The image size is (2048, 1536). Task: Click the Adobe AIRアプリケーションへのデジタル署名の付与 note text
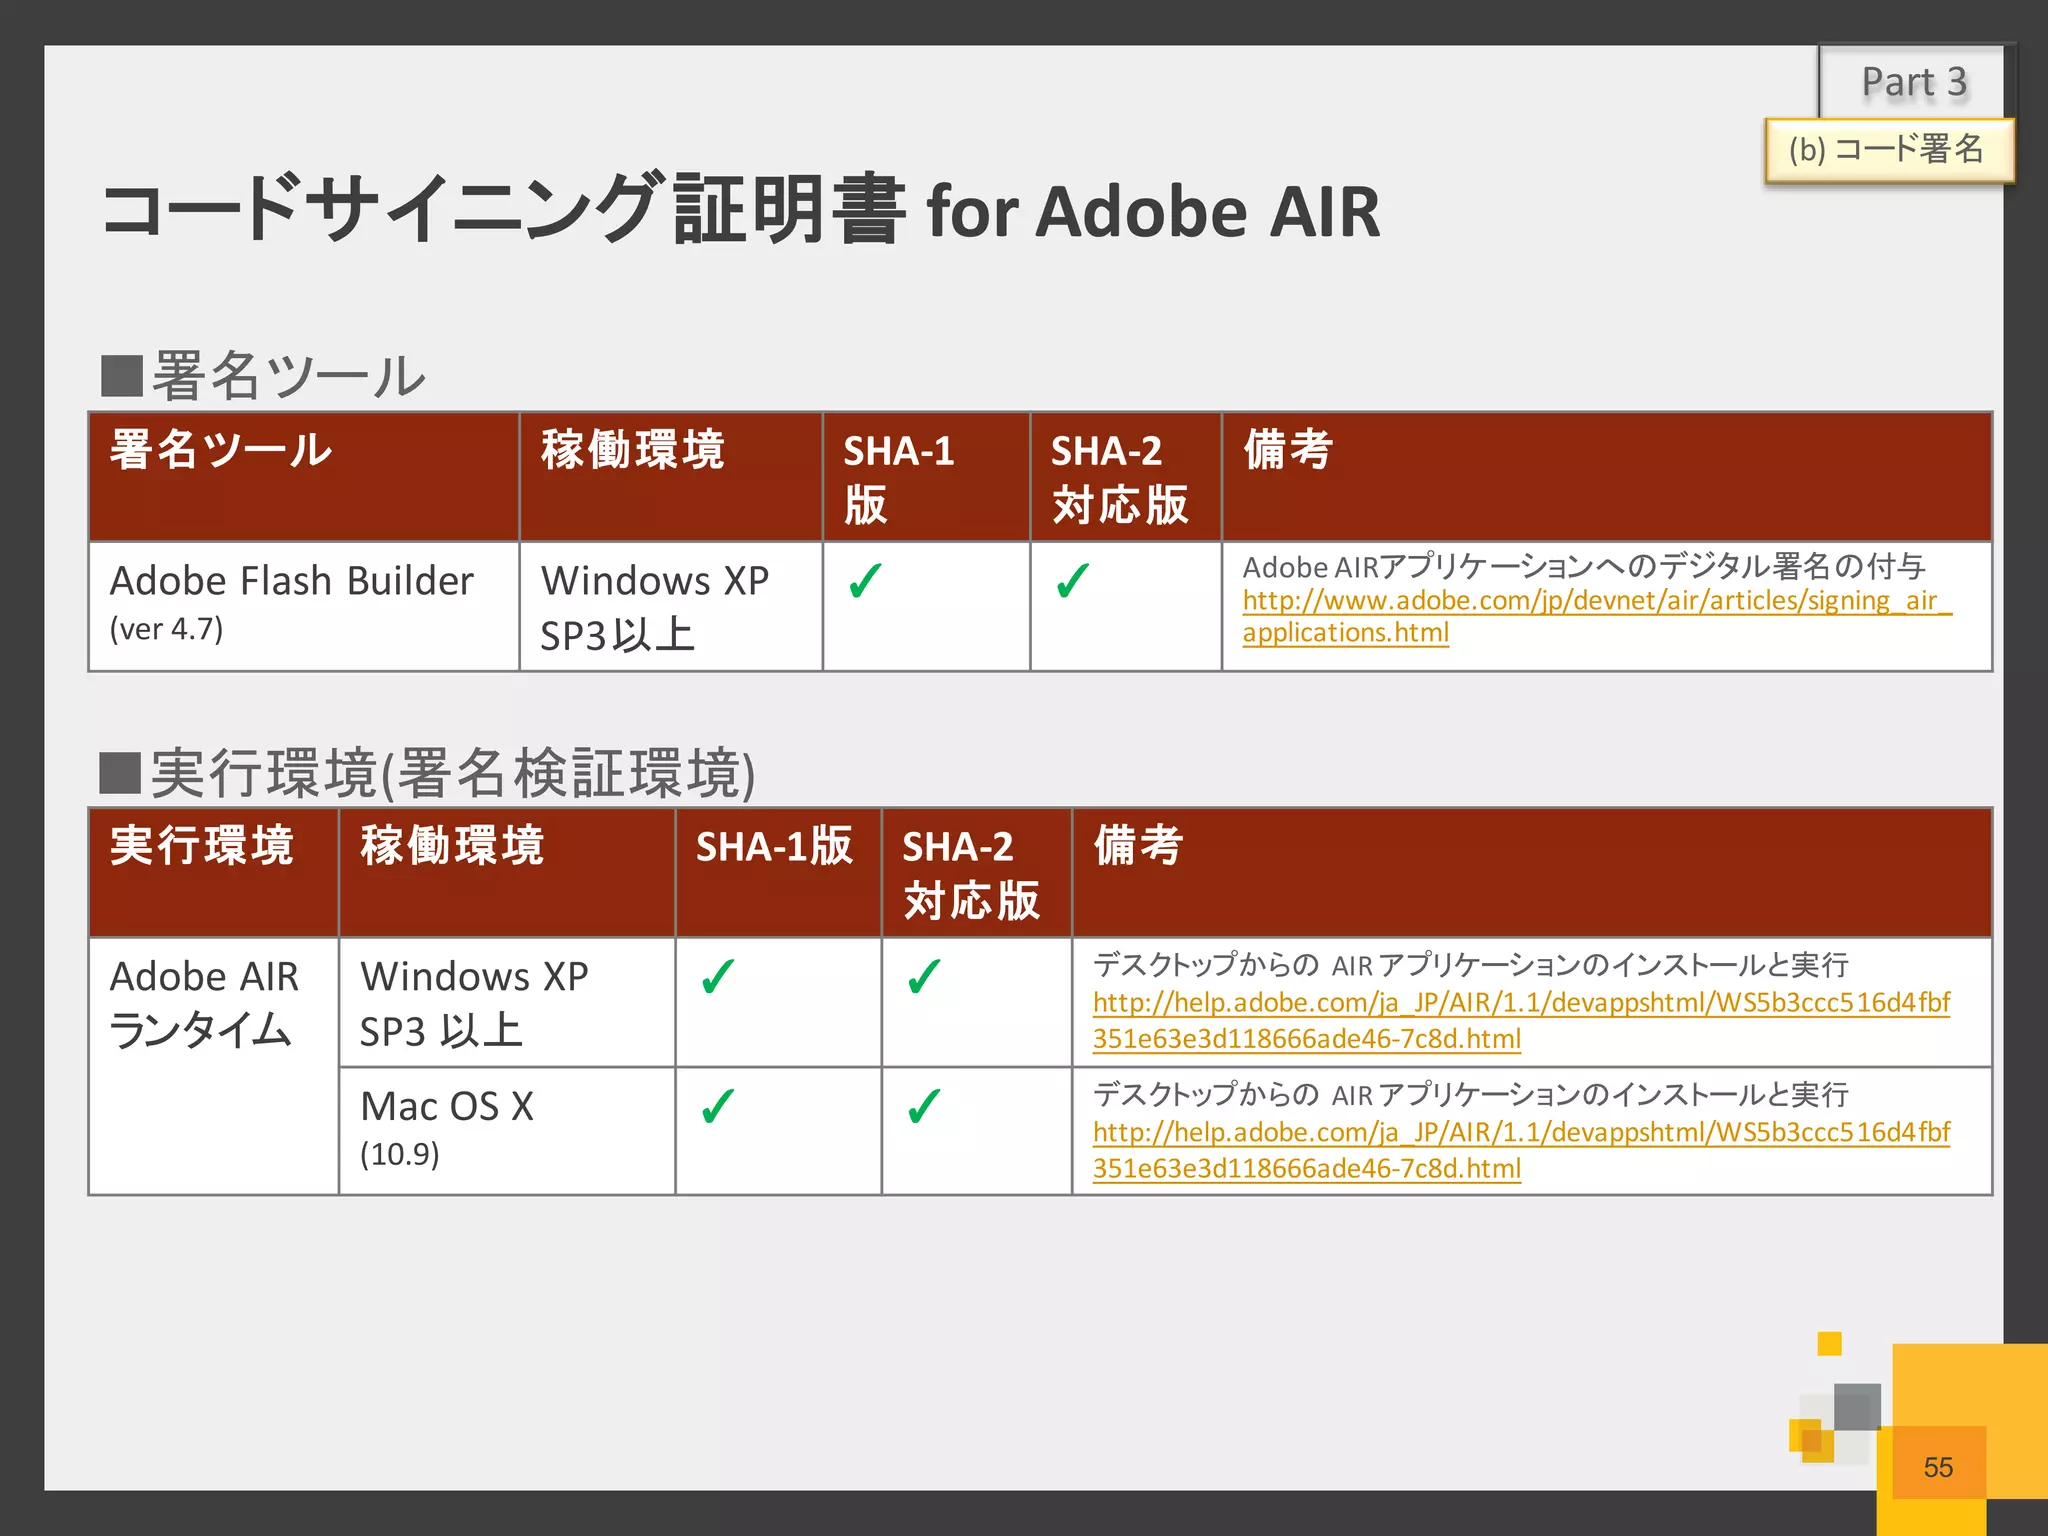click(x=1584, y=566)
